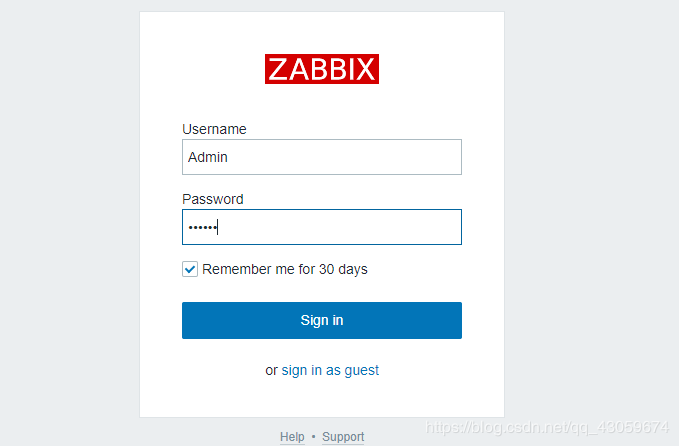This screenshot has width=679, height=446.
Task: Click blank white space above the ZABBIX logo
Action: pos(321,30)
